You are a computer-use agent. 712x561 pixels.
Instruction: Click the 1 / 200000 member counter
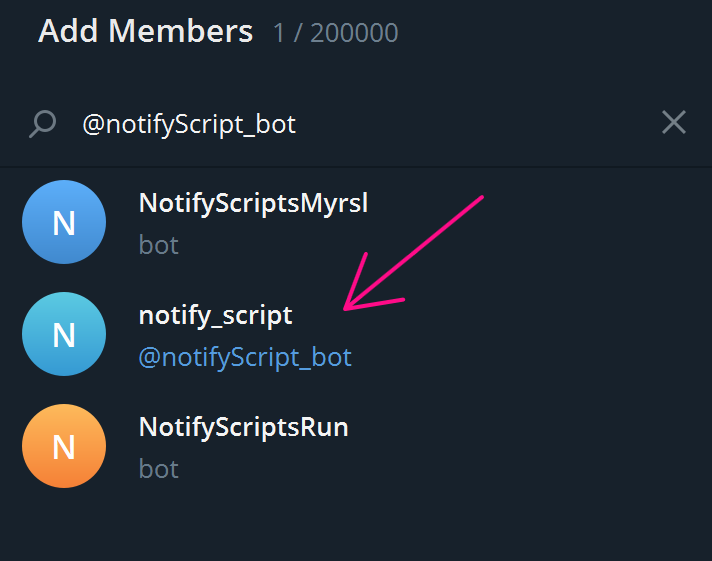(x=335, y=33)
